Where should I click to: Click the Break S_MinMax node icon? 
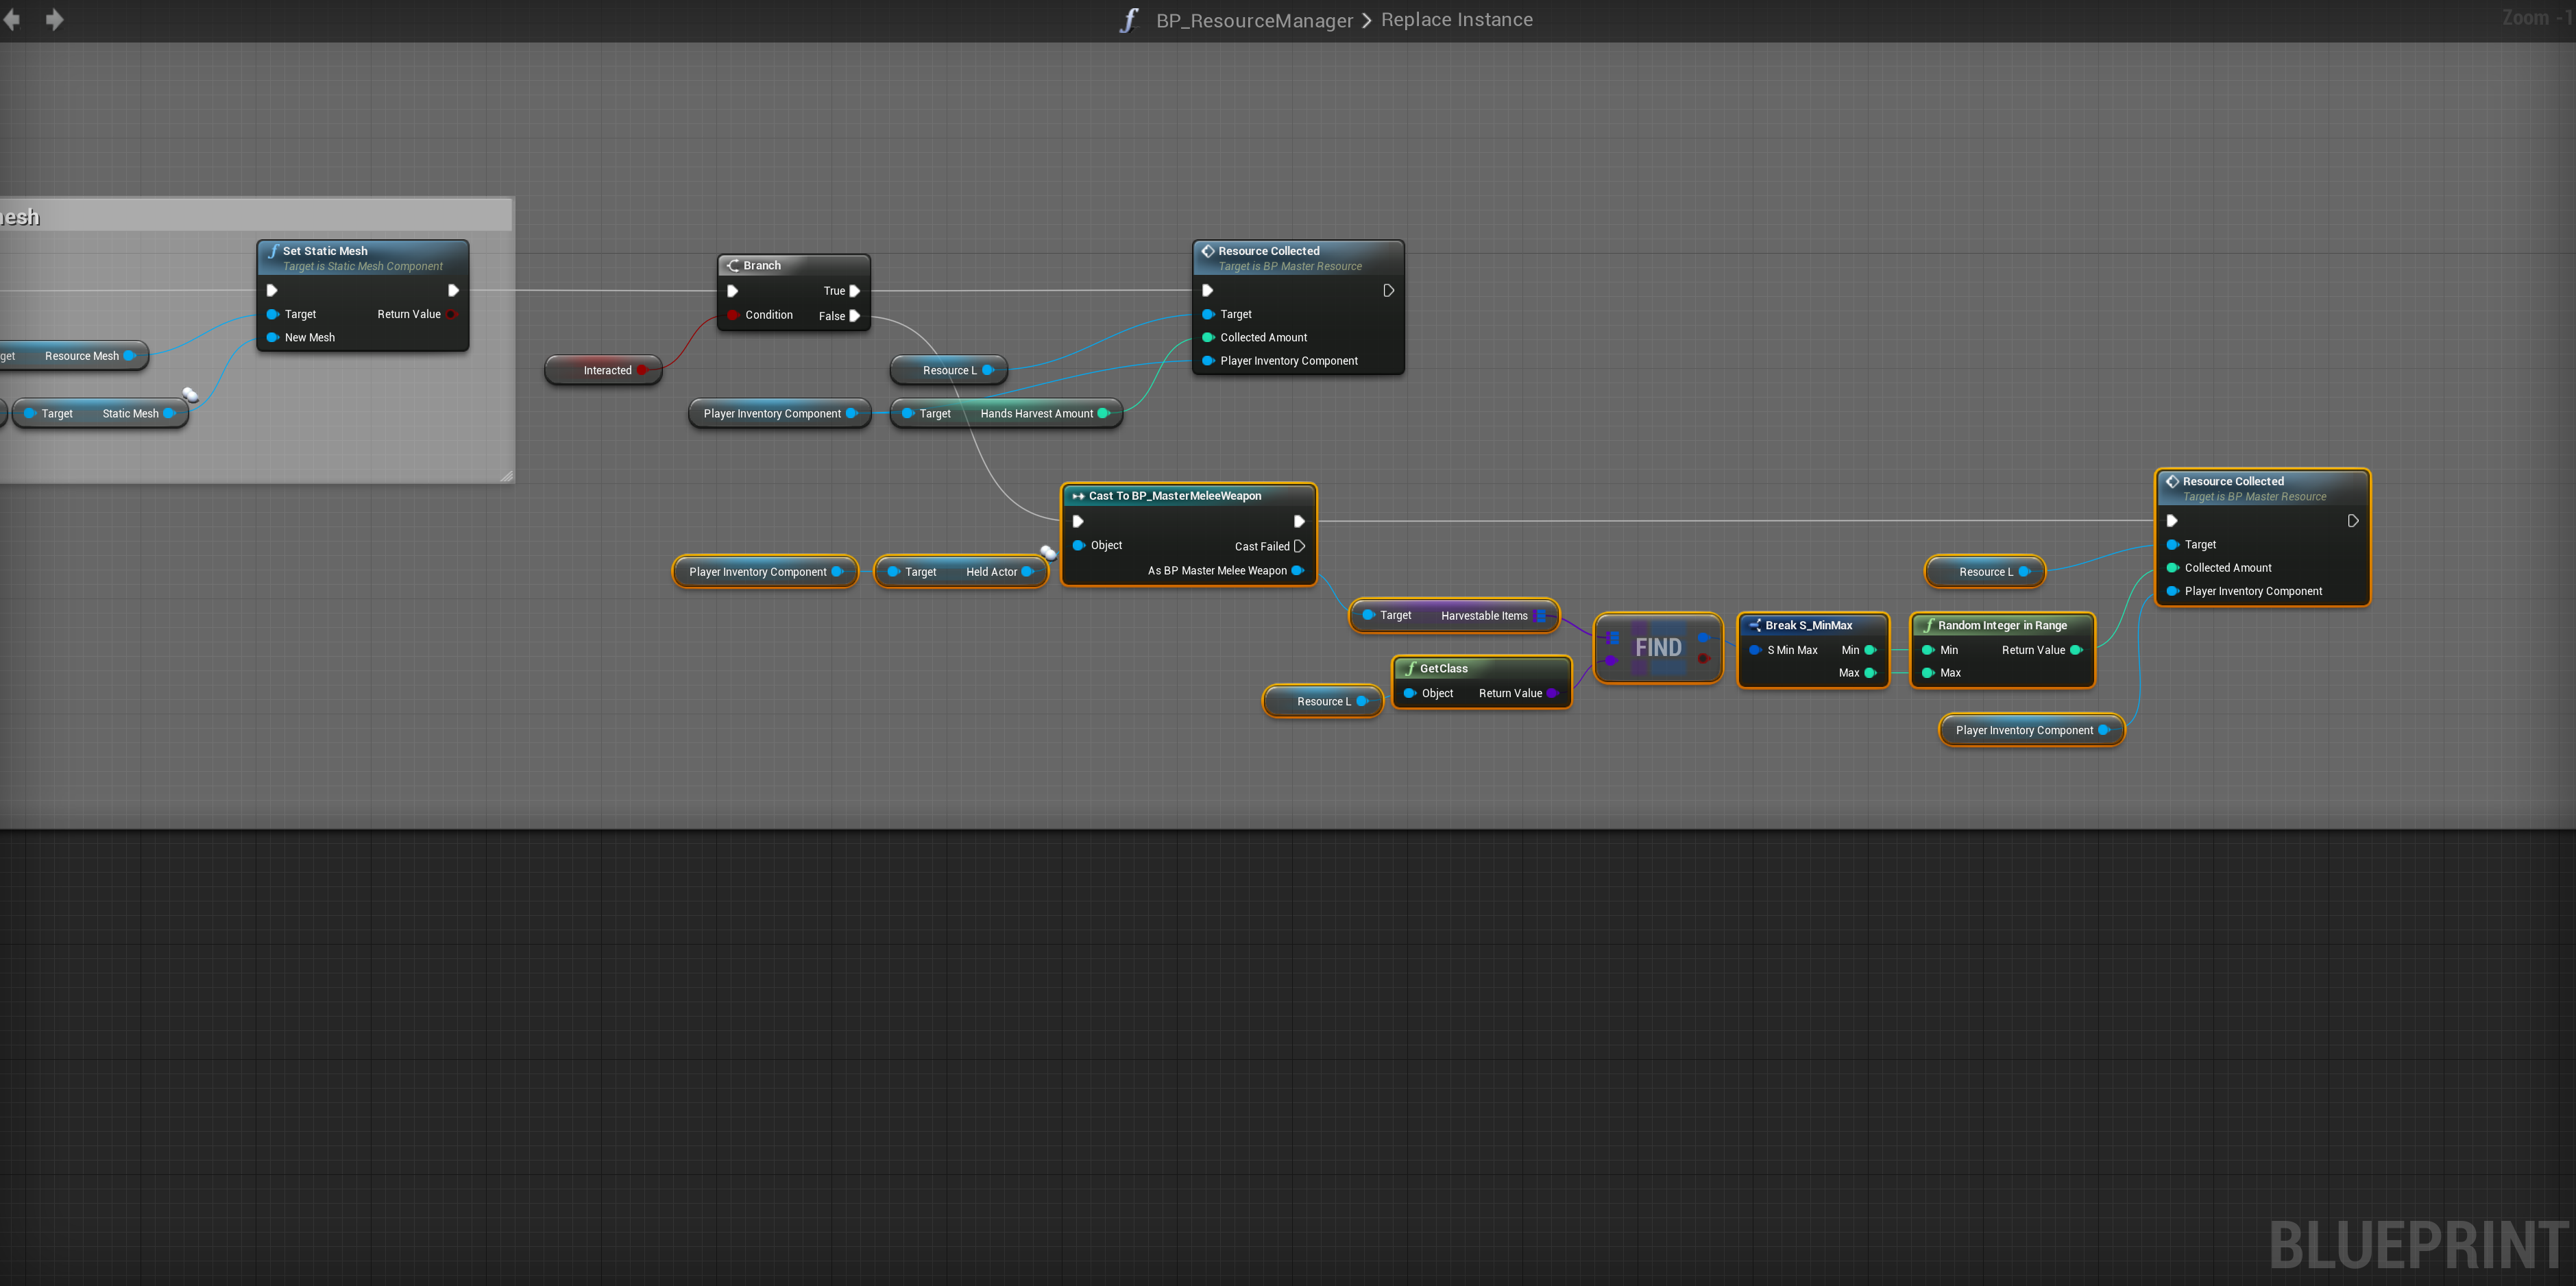click(1754, 625)
